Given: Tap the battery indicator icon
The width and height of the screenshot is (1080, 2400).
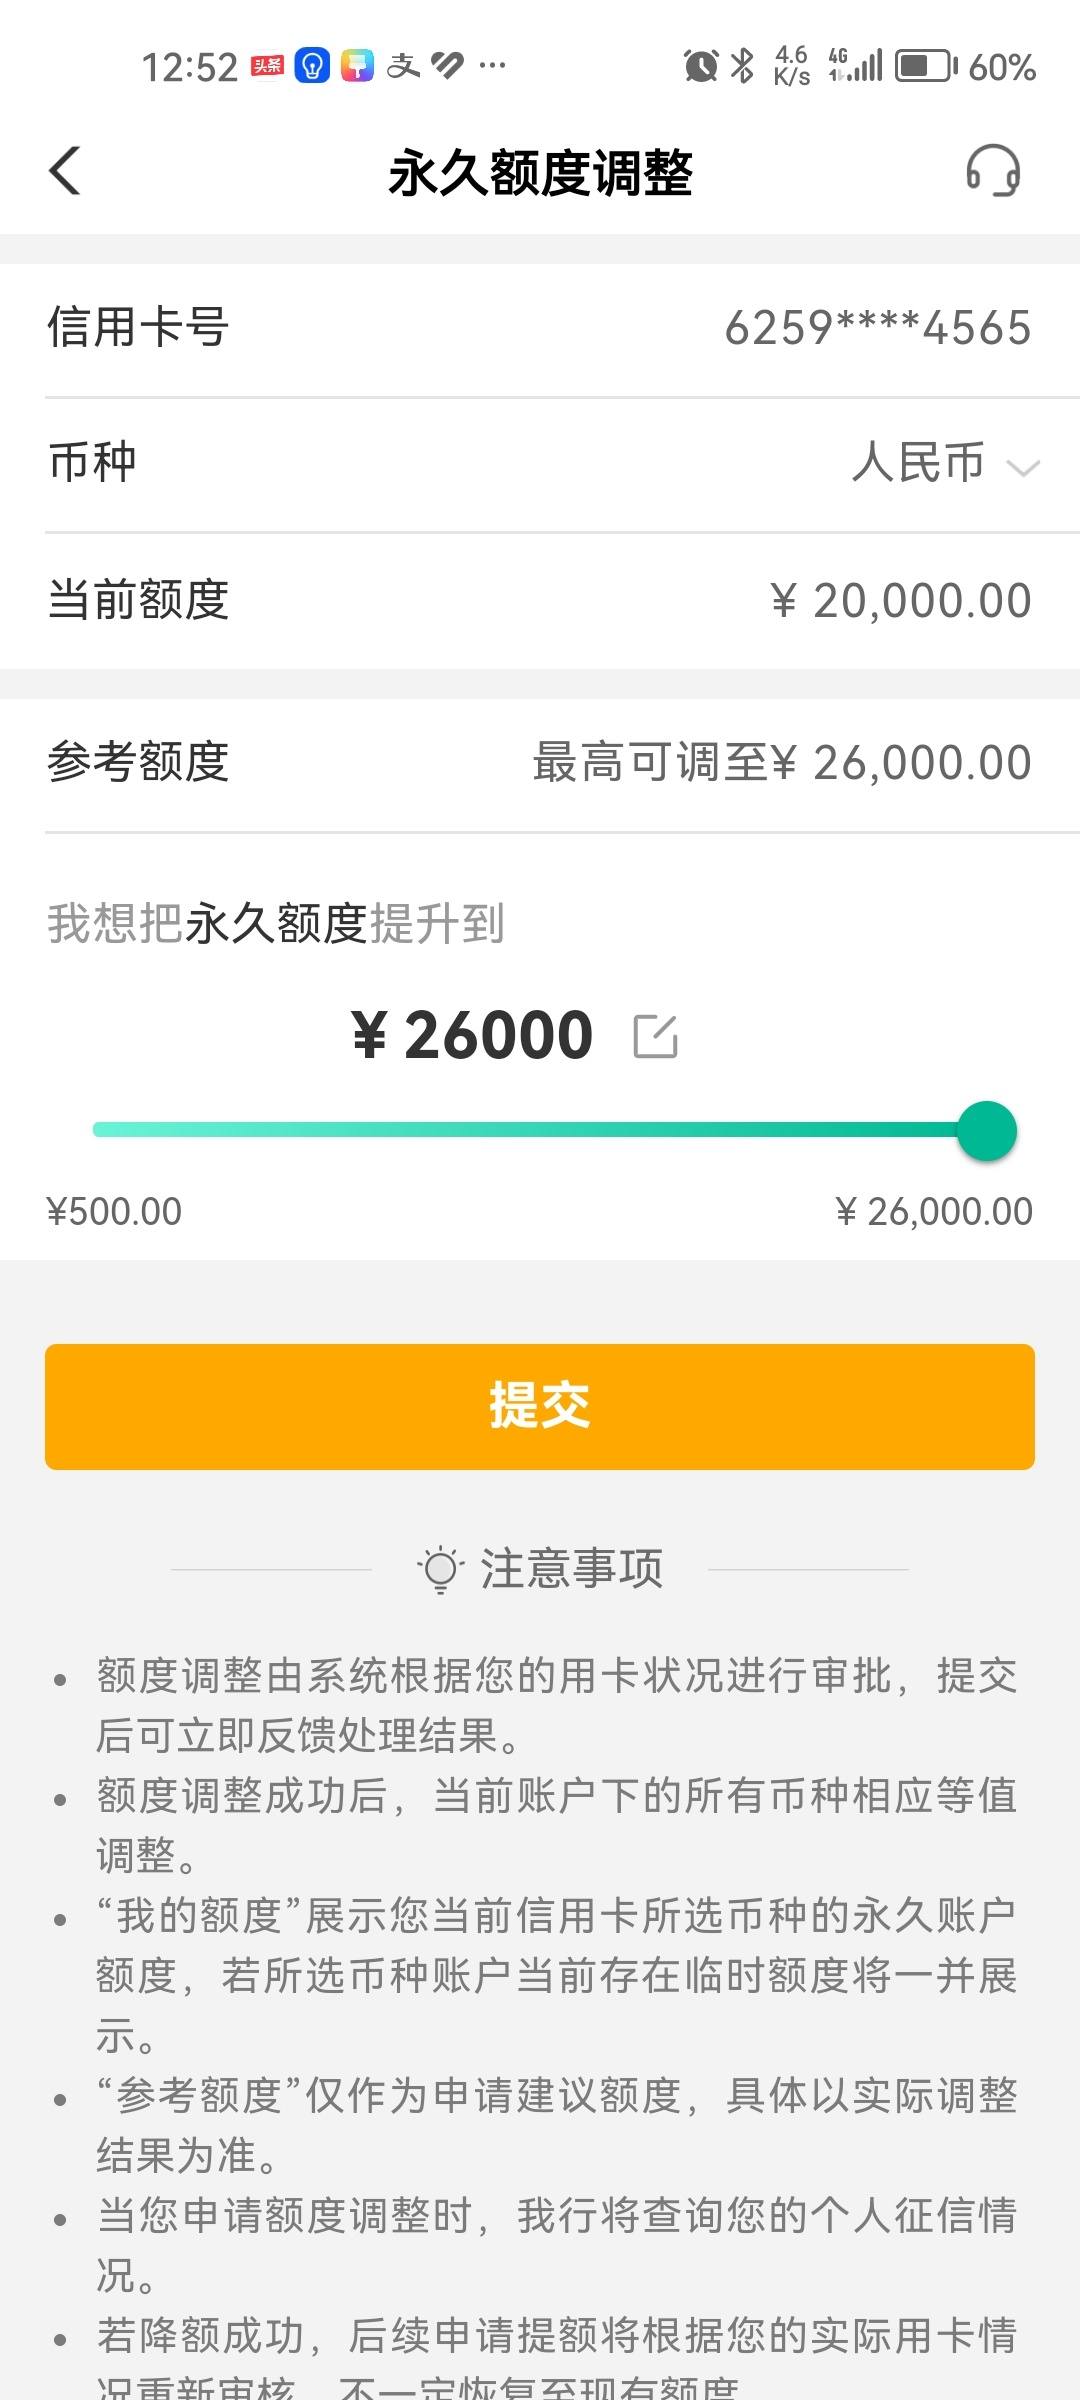Looking at the screenshot, I should point(926,67).
